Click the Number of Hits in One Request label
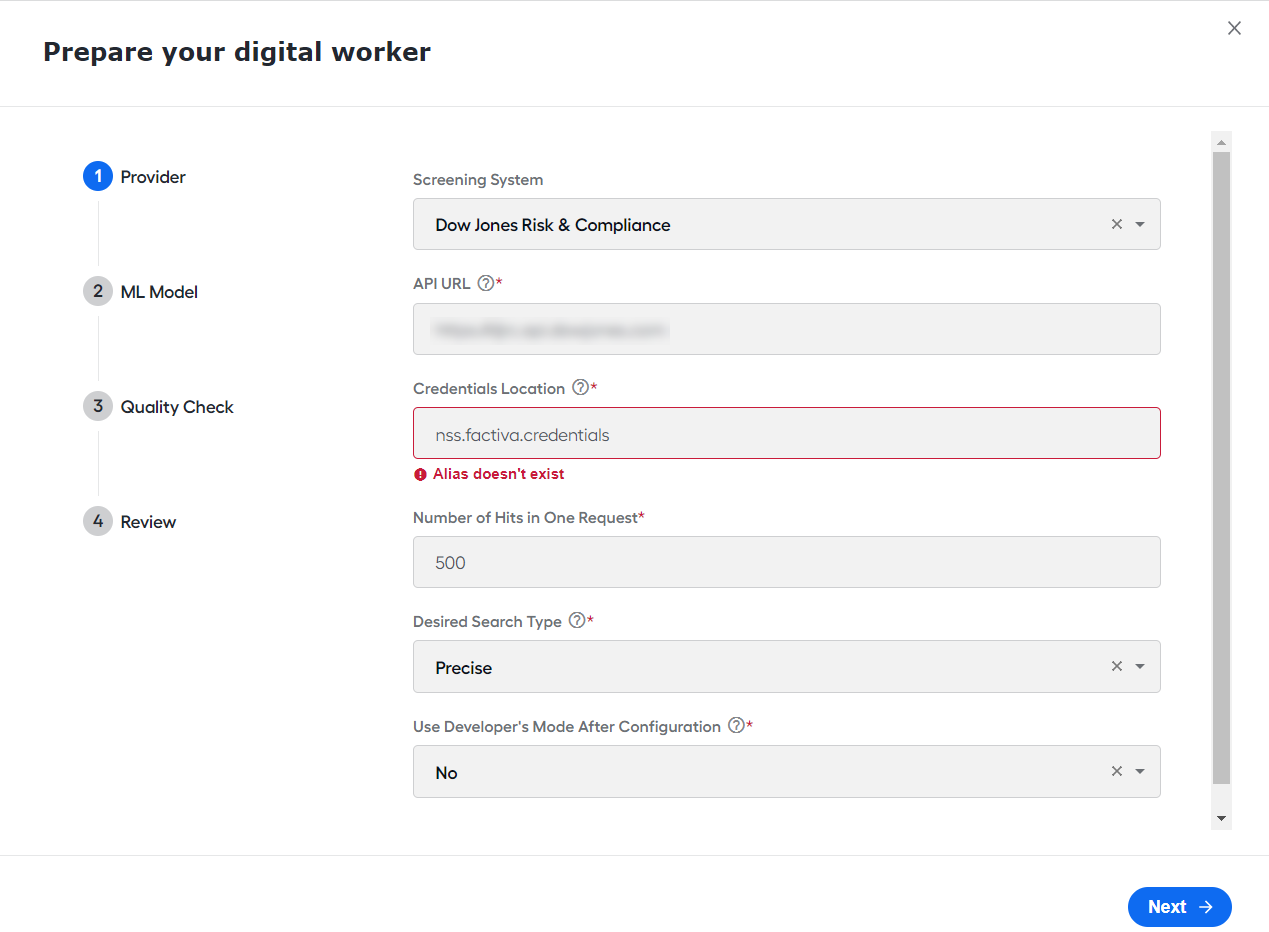This screenshot has height=932, width=1269. 528,517
